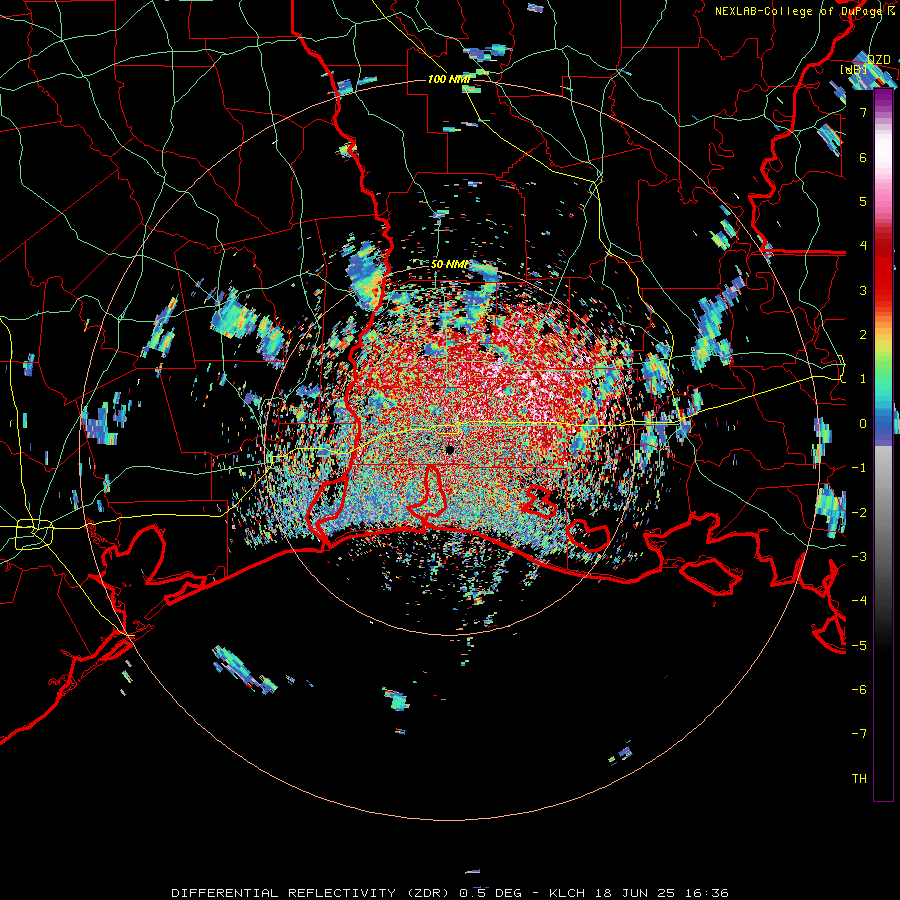Click the 5 dB label on scale
Screen dimensions: 900x900
[x=863, y=201]
